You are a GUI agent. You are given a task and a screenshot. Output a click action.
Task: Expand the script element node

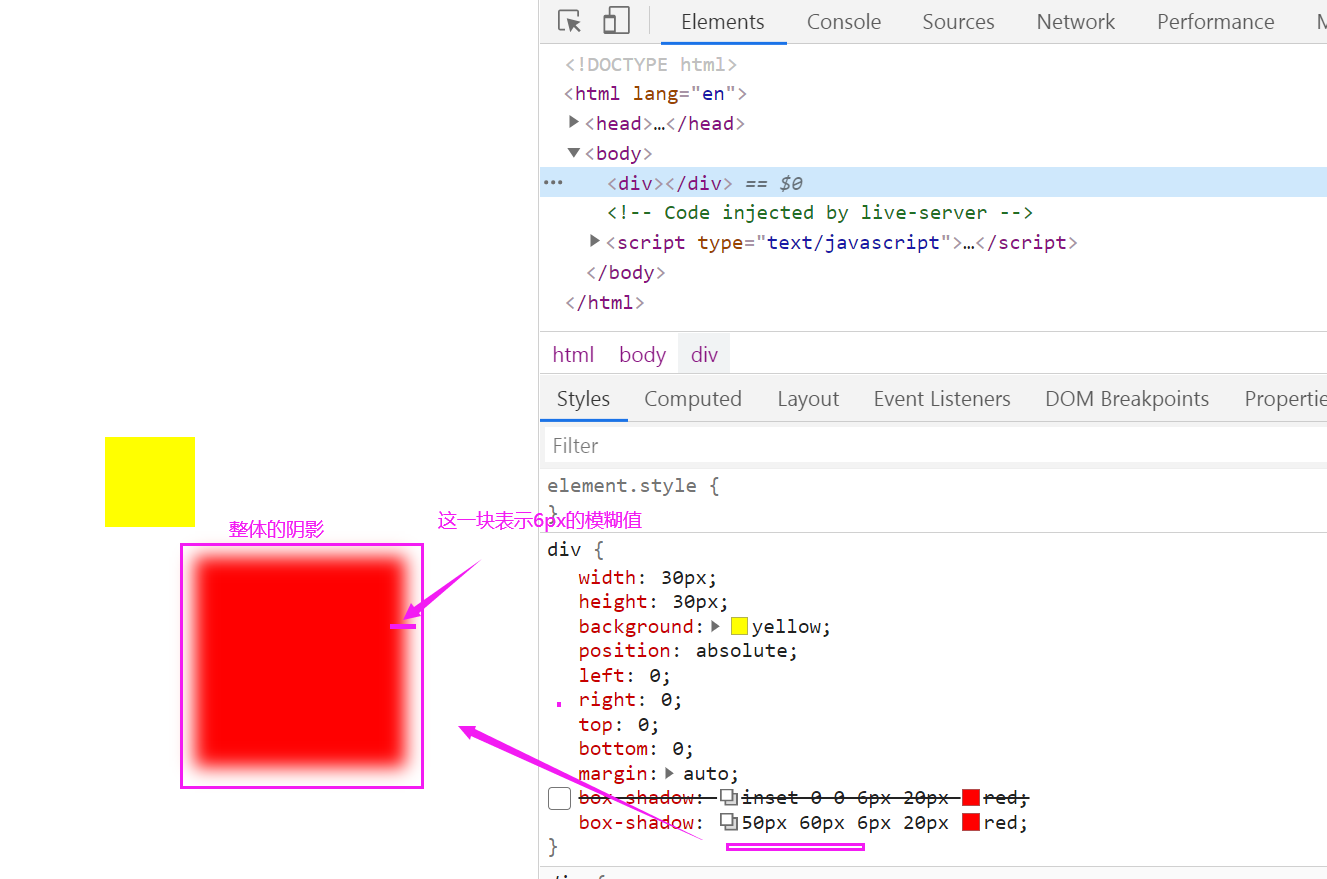595,241
